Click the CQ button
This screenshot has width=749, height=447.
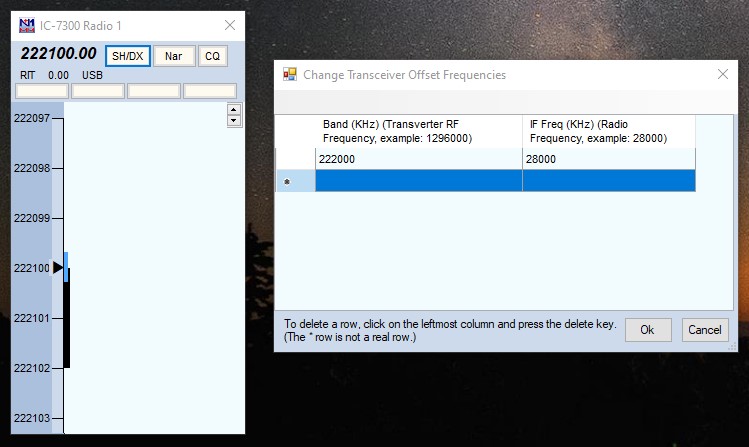[213, 56]
